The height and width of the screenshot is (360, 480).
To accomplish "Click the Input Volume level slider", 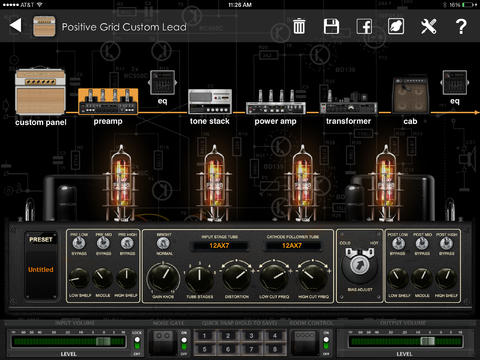I will (69, 341).
